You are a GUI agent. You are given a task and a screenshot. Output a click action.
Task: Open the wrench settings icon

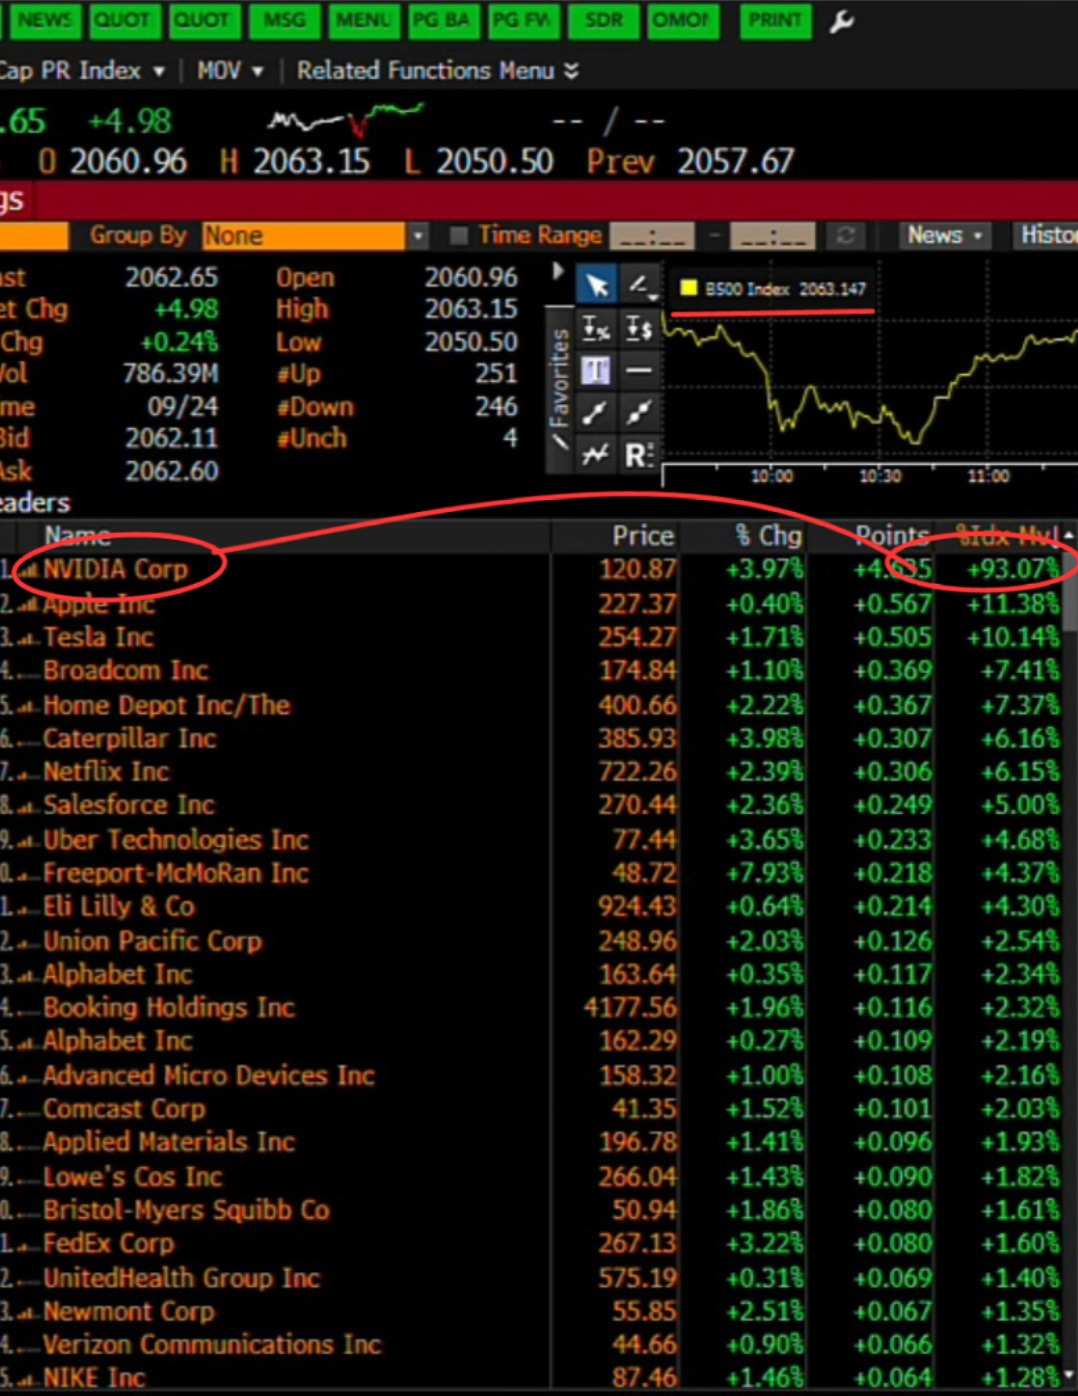842,21
